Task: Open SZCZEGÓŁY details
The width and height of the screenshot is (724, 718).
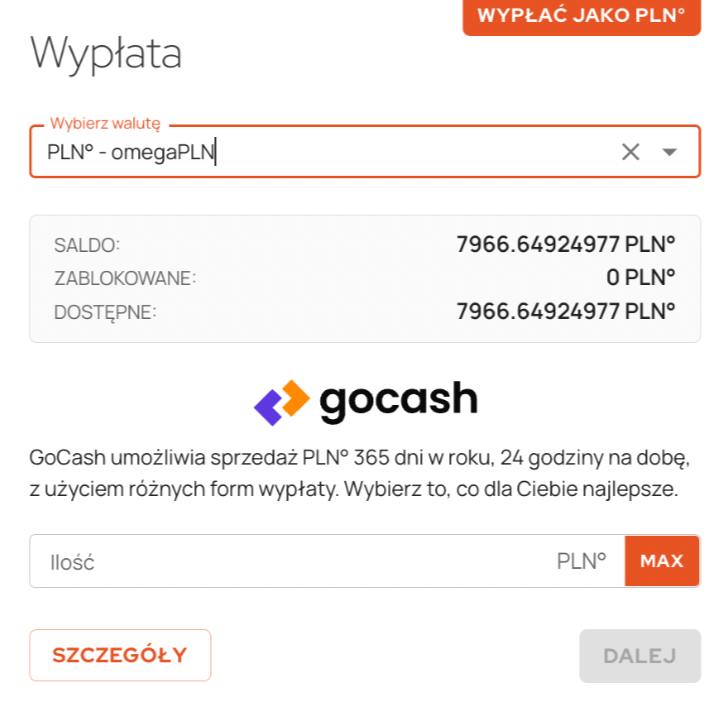Action: (x=120, y=655)
